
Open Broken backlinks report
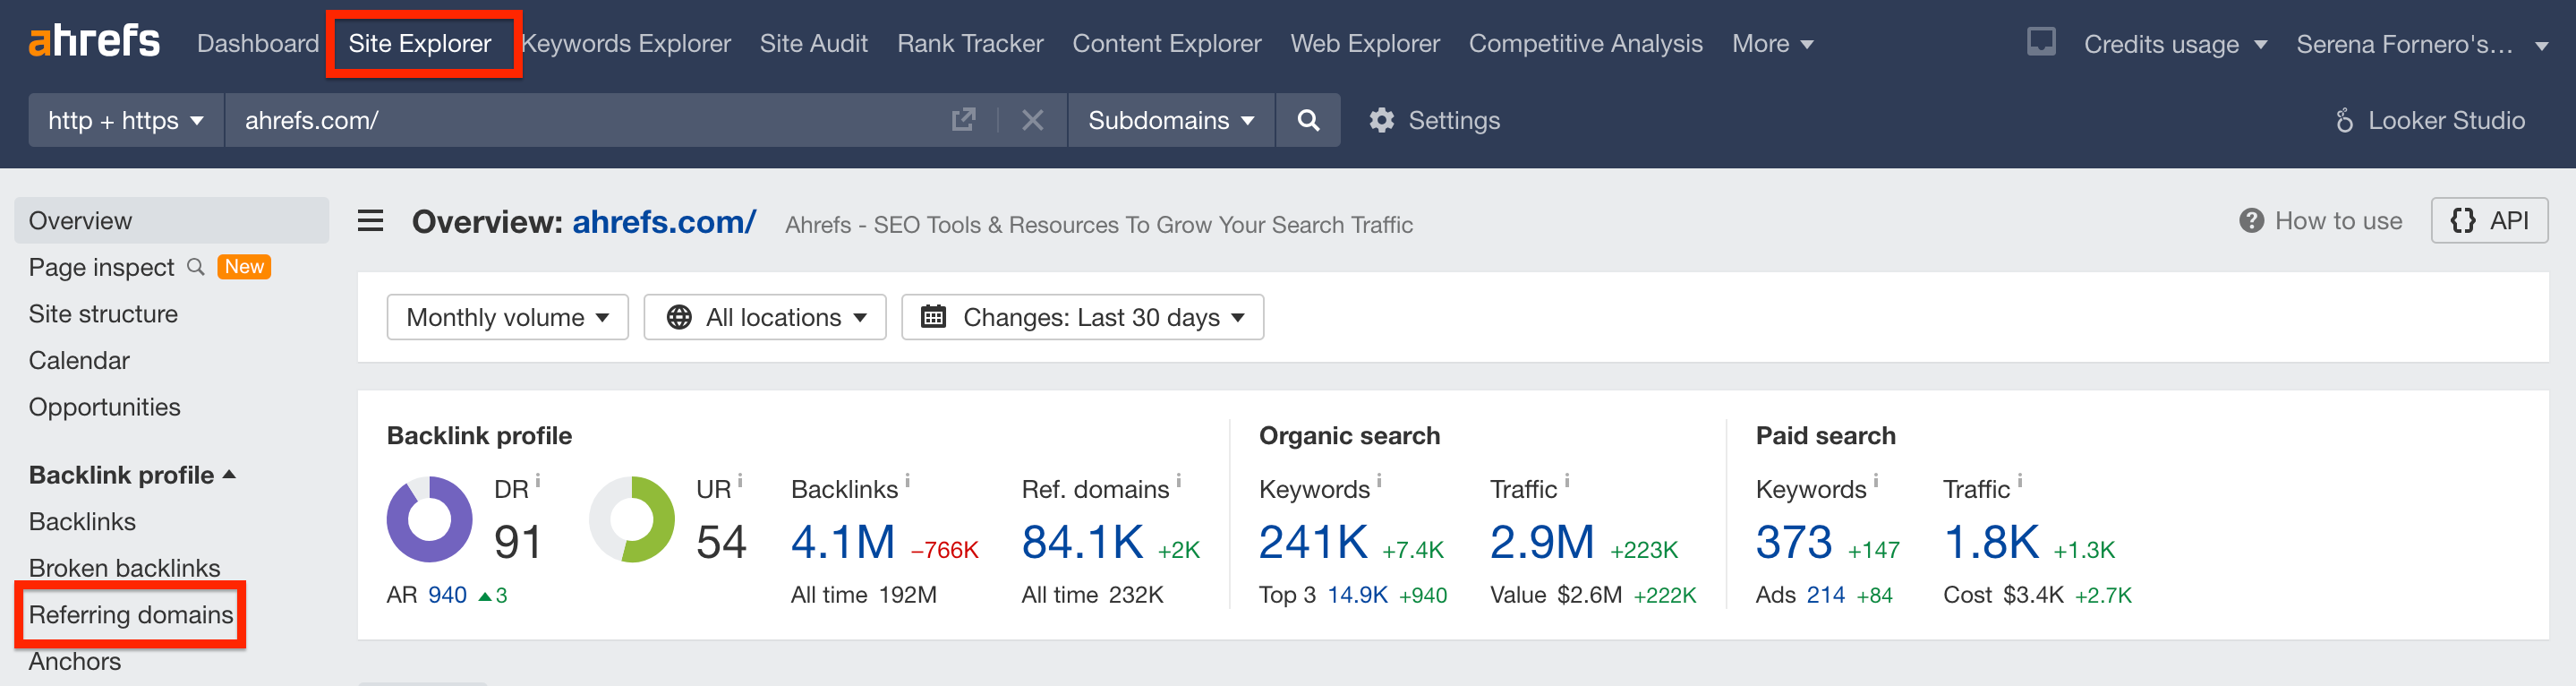pyautogui.click(x=124, y=568)
